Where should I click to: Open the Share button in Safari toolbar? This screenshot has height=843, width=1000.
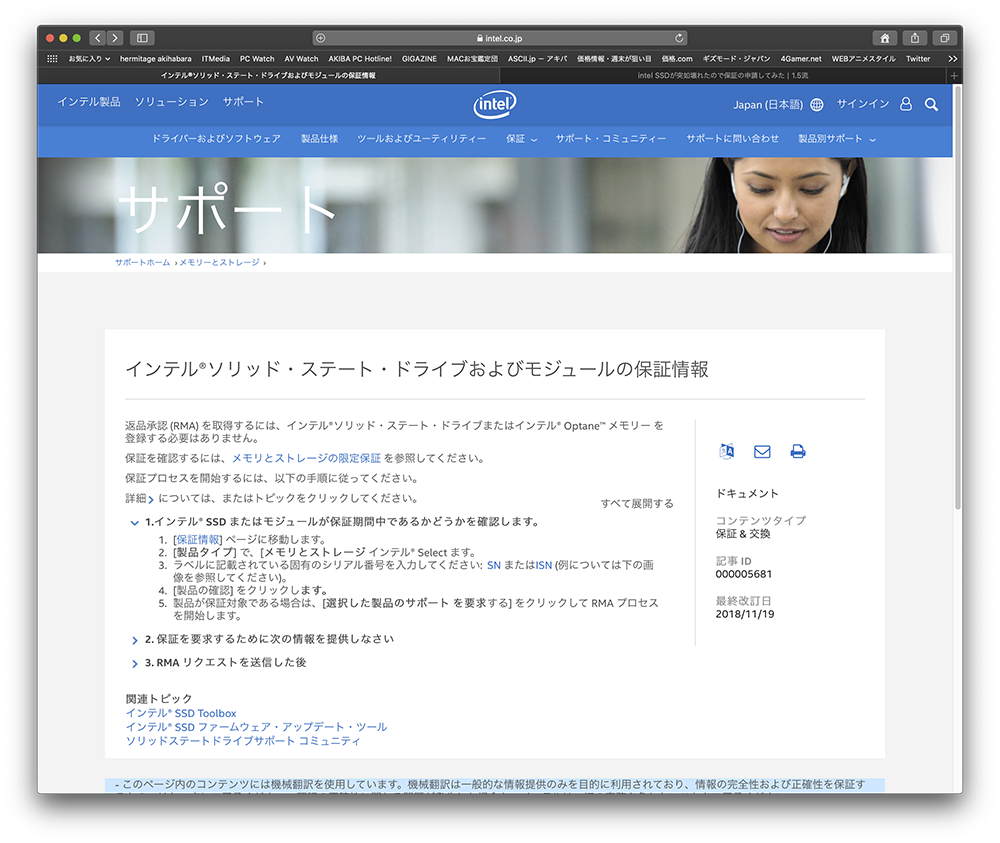(x=915, y=38)
